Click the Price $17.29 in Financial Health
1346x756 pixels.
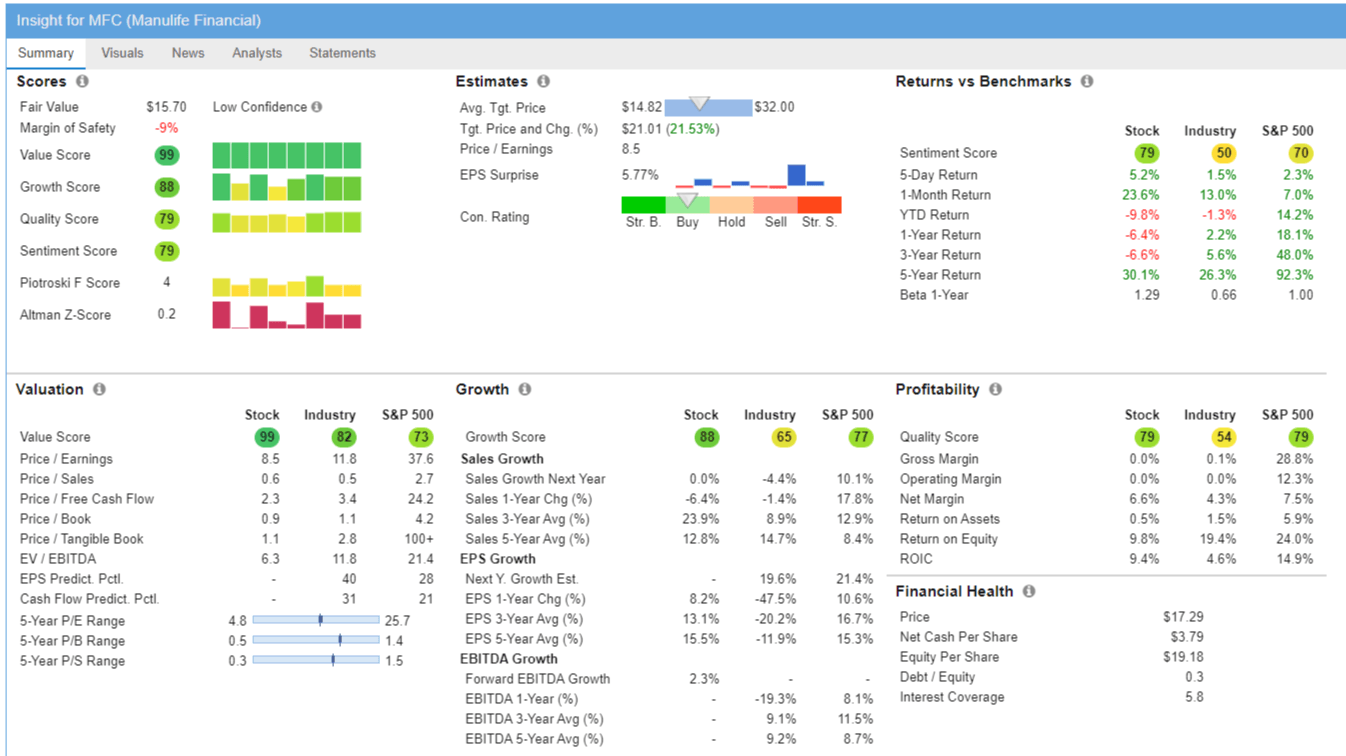point(1184,617)
